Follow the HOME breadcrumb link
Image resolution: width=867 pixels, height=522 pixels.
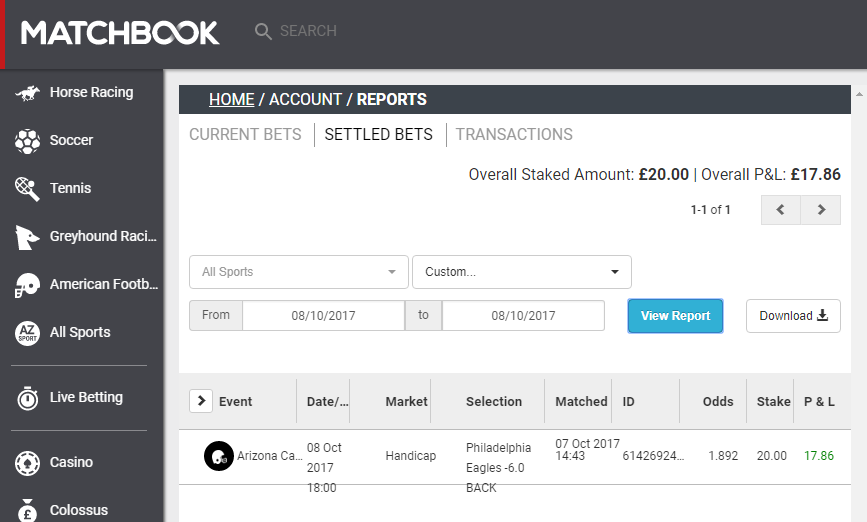click(232, 100)
